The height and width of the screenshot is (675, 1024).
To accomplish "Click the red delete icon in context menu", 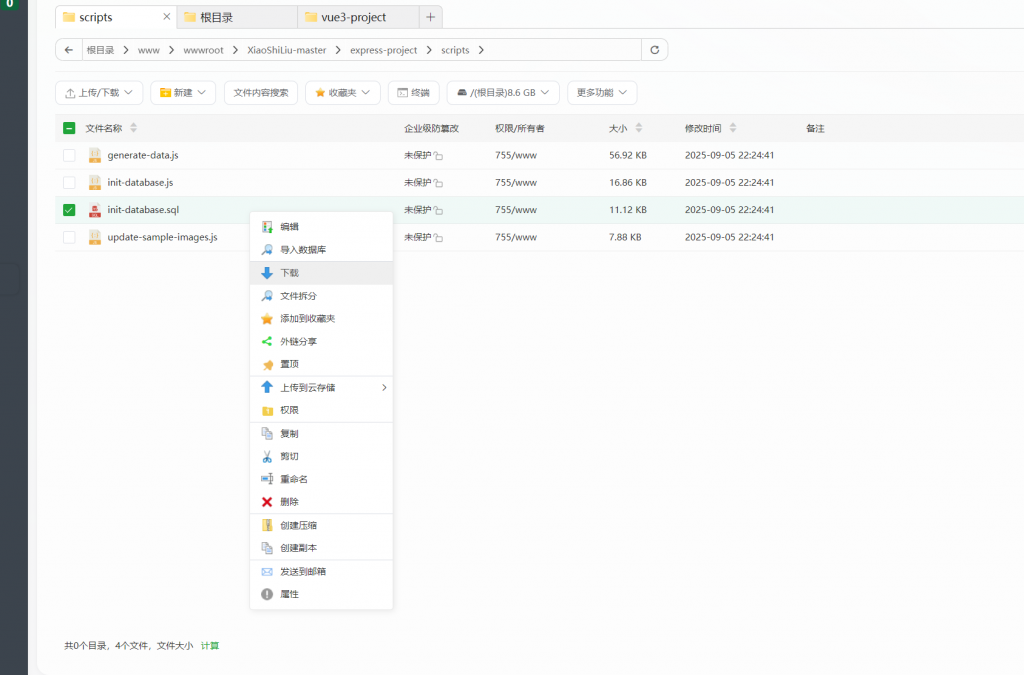I will [267, 502].
